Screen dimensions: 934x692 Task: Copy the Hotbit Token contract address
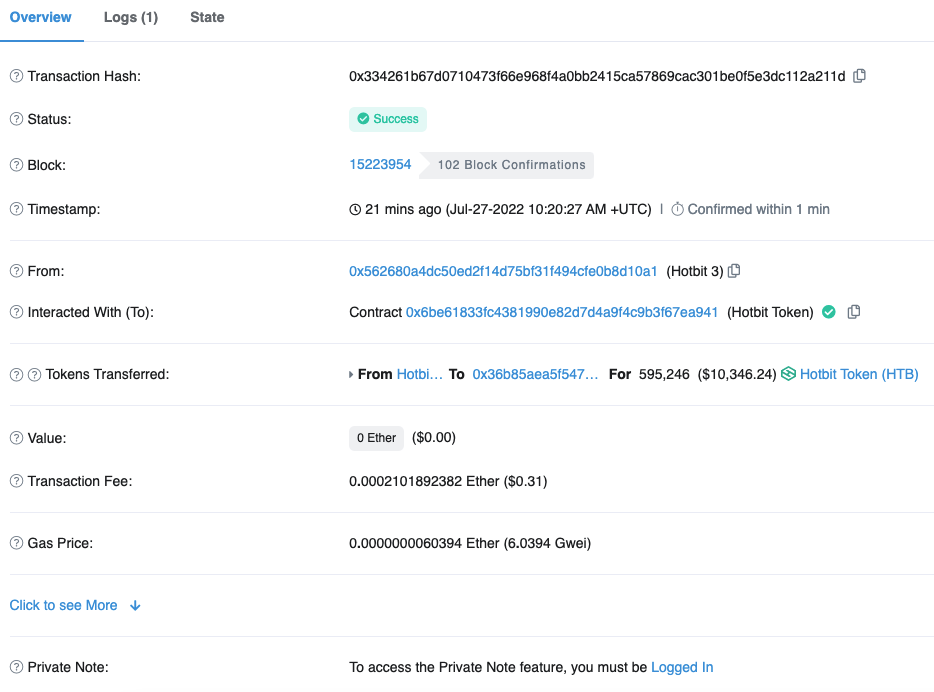[x=853, y=312]
